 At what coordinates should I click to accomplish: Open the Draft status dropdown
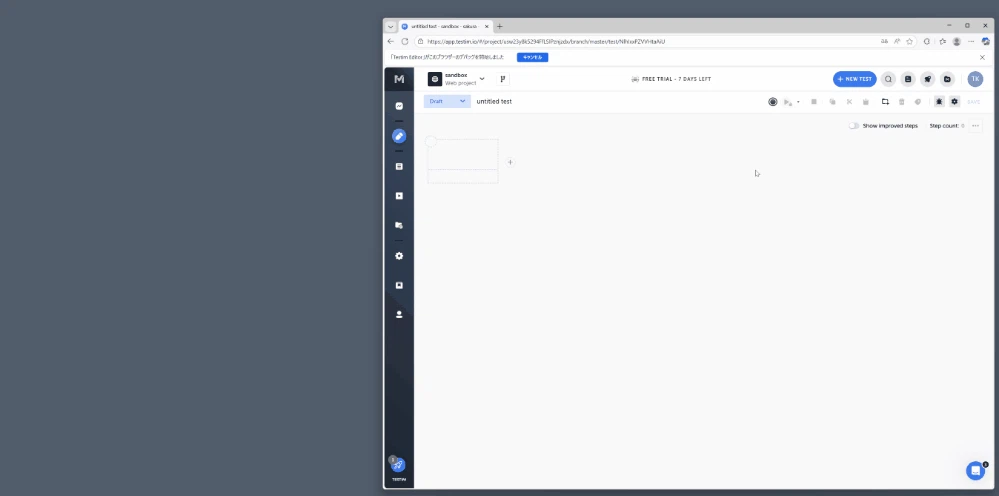tap(447, 101)
